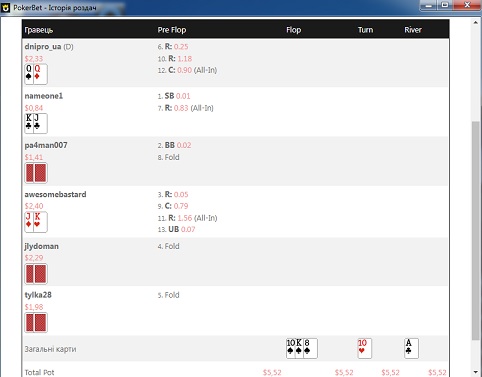The width and height of the screenshot is (482, 377).
Task: Click the king of spades flop card
Action: coord(299,348)
